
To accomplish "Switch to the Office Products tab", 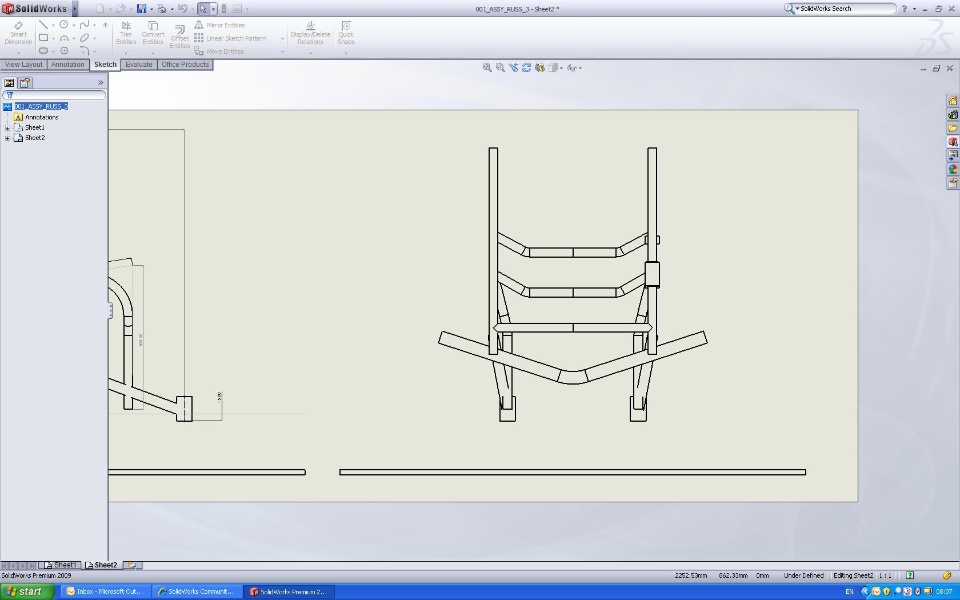I will (x=185, y=64).
